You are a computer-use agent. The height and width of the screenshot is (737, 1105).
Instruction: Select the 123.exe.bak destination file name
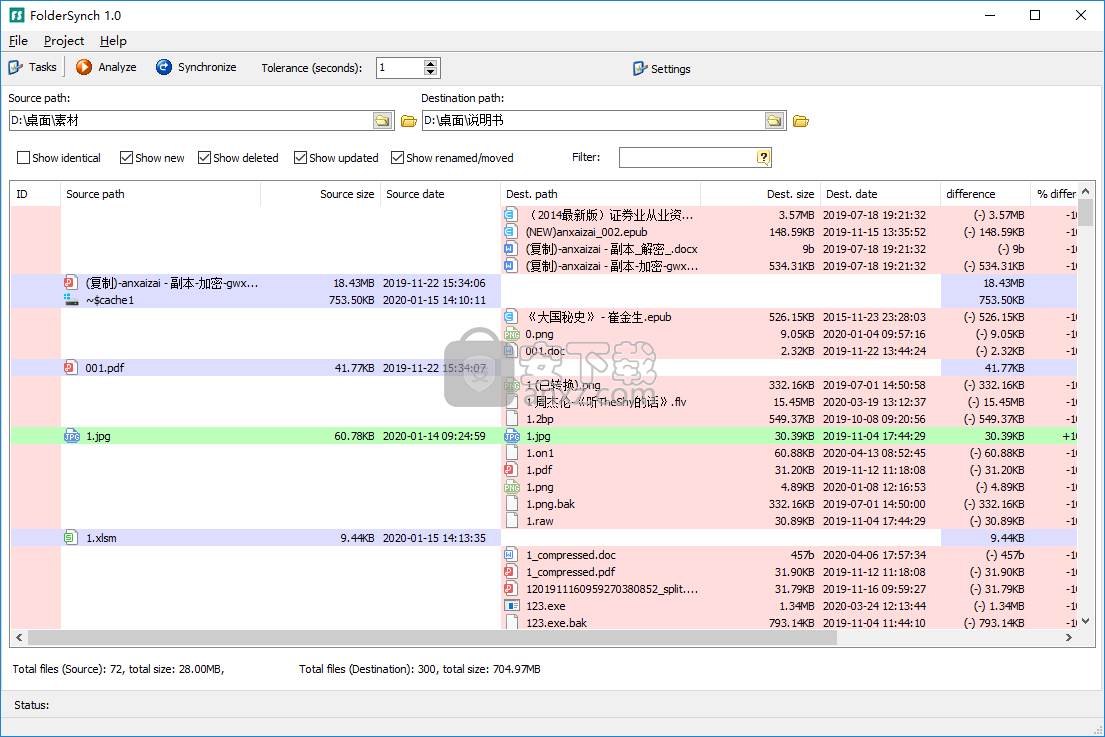click(x=557, y=623)
